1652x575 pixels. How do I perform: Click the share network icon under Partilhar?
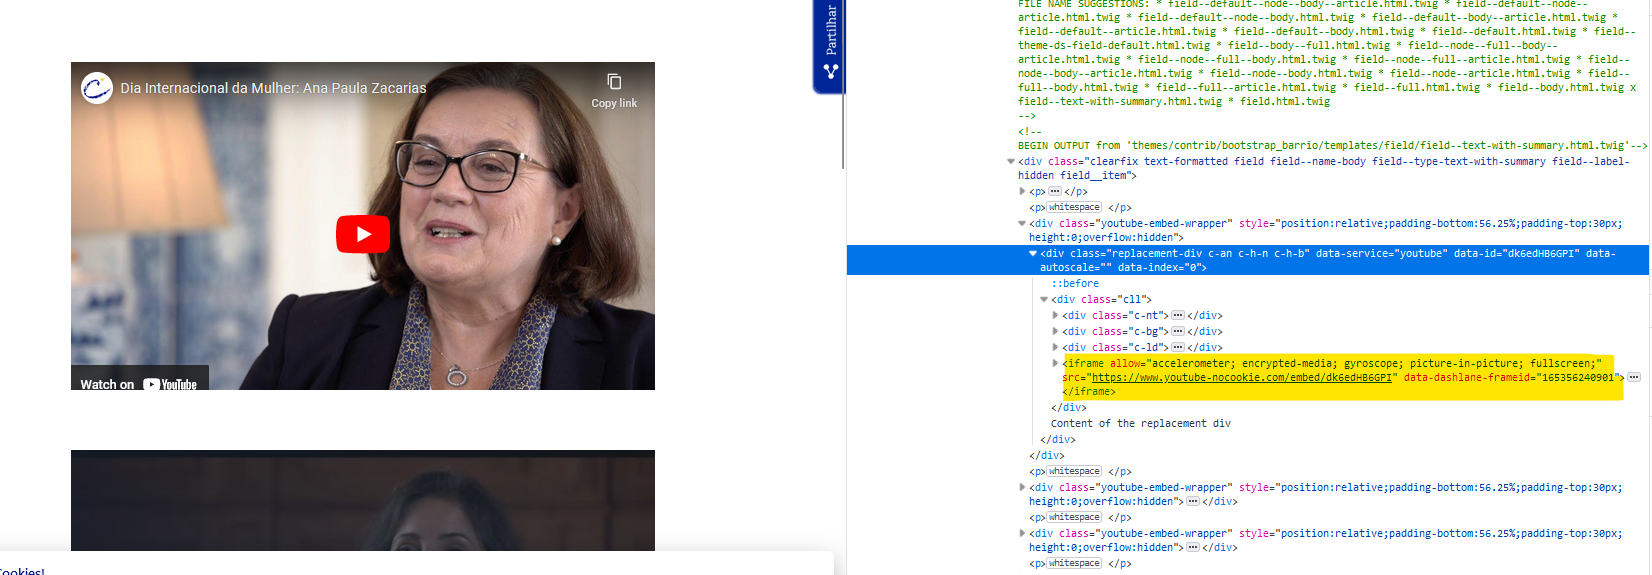pyautogui.click(x=831, y=72)
